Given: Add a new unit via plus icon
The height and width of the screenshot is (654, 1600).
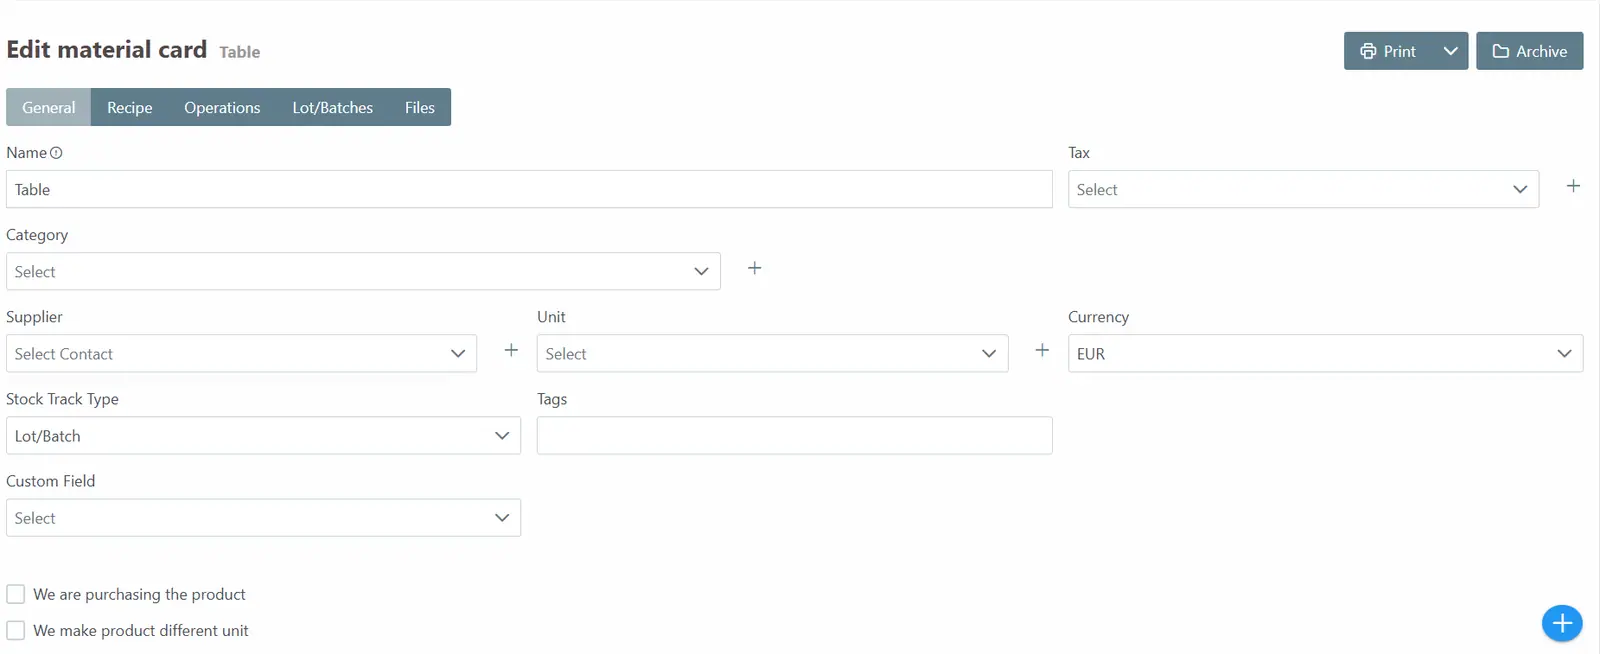Looking at the screenshot, I should click(1042, 350).
